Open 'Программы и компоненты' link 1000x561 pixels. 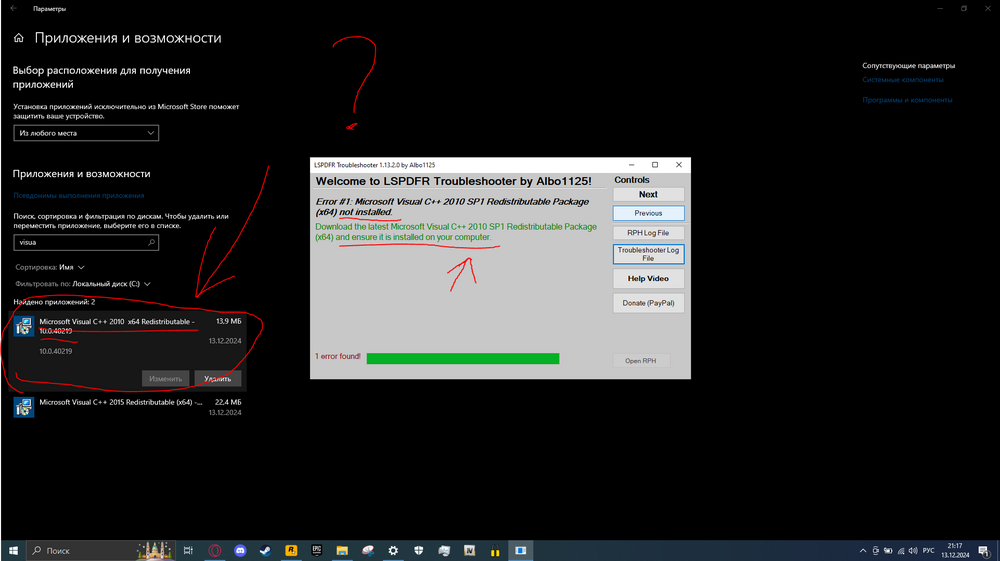[907, 100]
